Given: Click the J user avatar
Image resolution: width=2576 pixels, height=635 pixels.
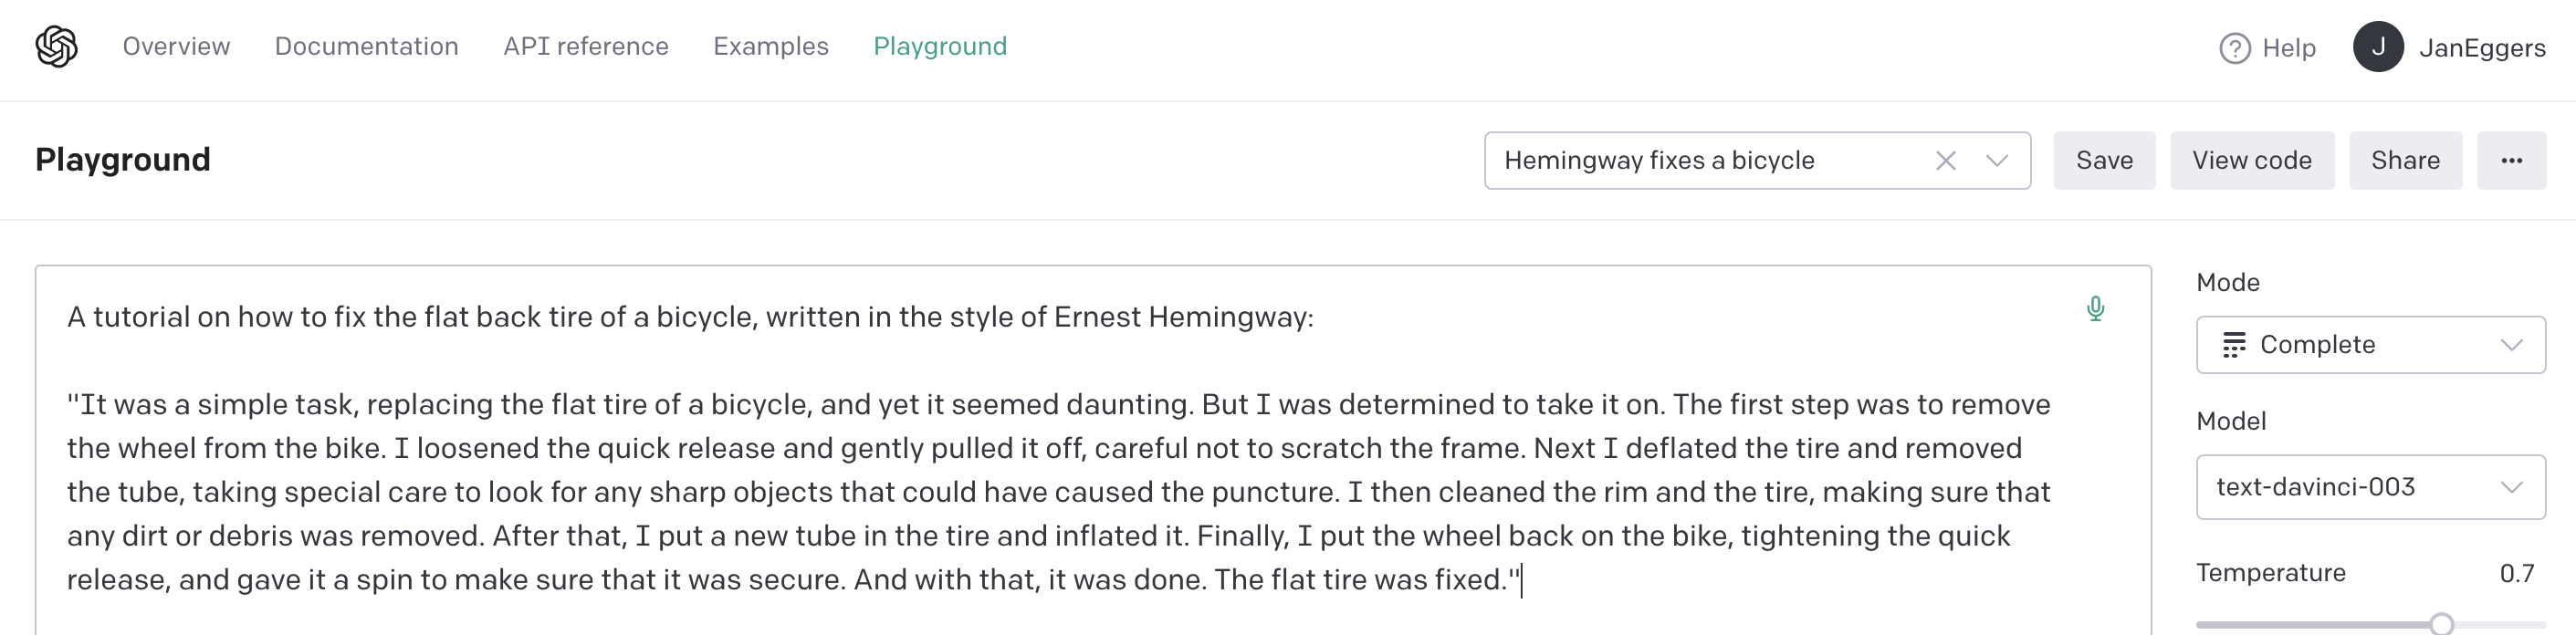Looking at the screenshot, I should click(2378, 47).
